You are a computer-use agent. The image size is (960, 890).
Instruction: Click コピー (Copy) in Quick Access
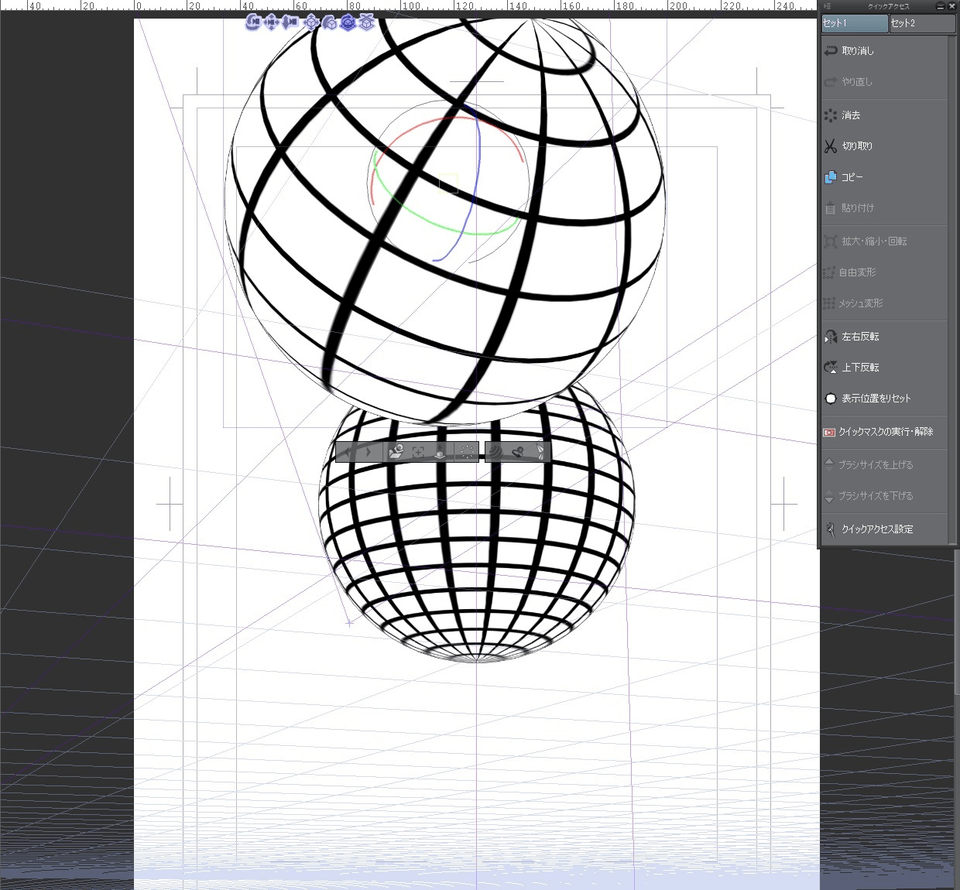coord(885,177)
